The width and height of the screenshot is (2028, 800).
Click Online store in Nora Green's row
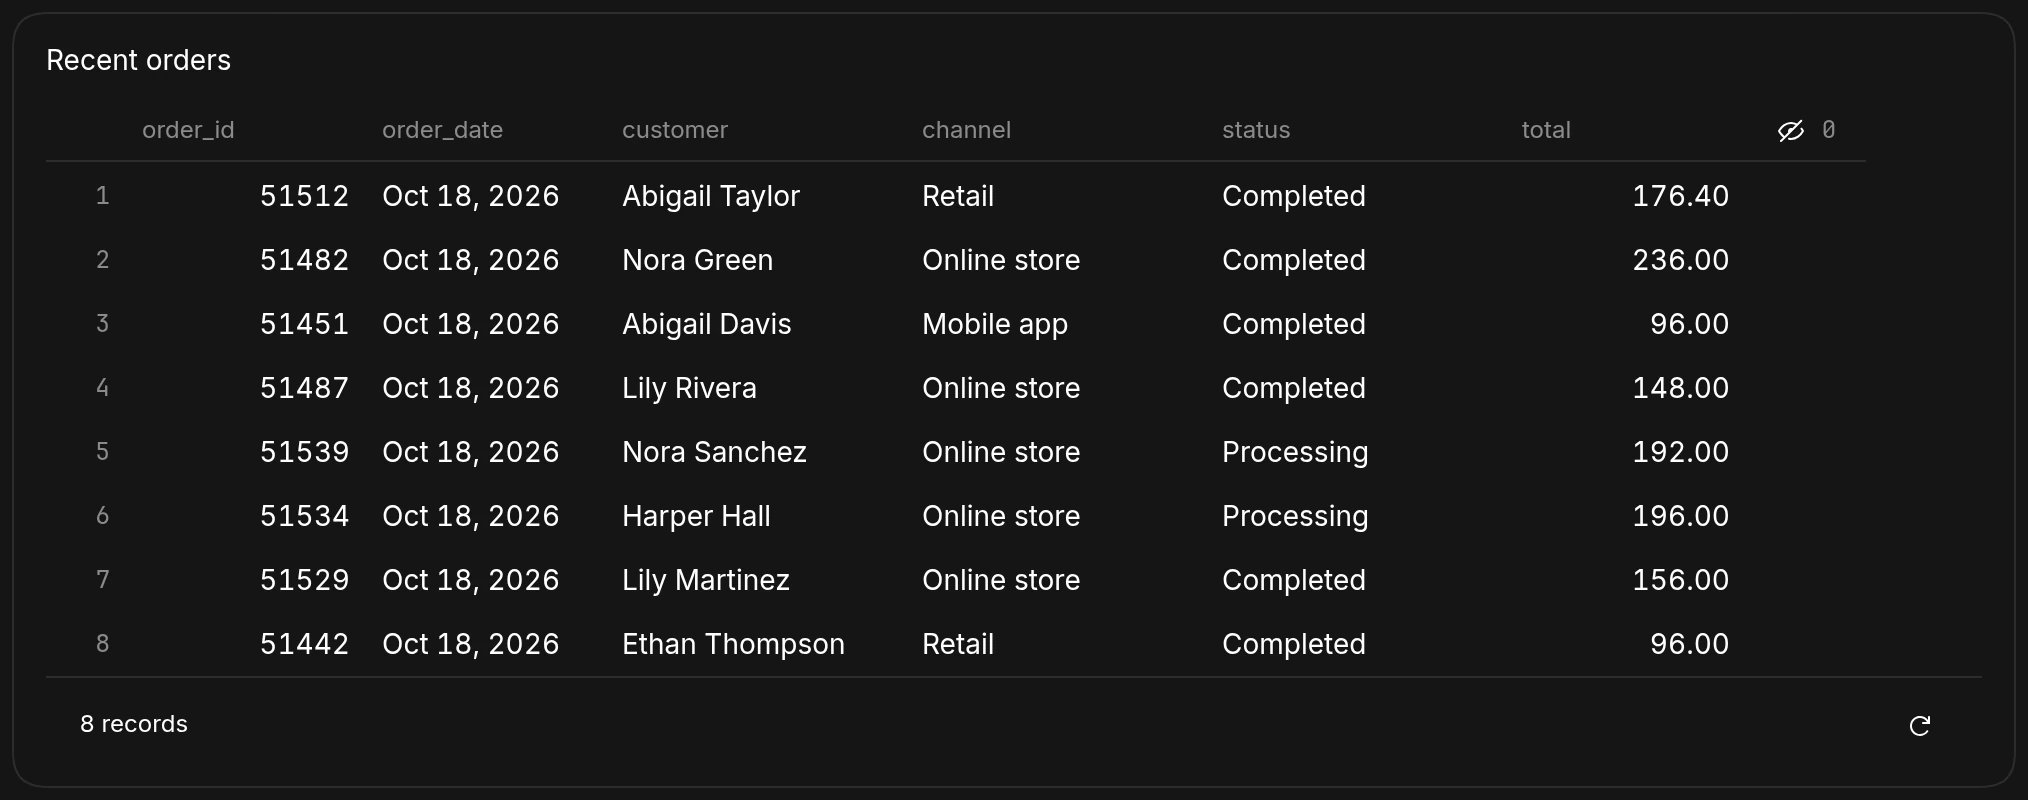click(x=1001, y=260)
